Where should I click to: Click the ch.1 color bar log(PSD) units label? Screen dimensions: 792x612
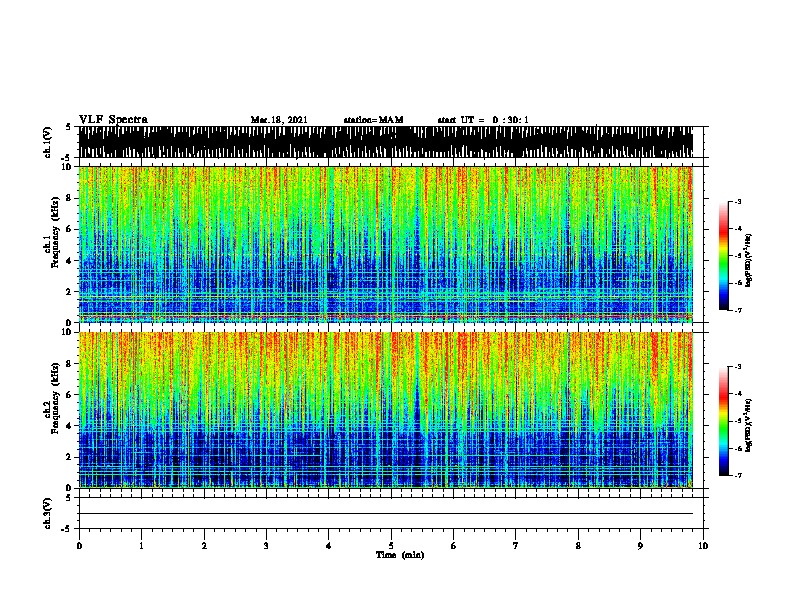(749, 260)
